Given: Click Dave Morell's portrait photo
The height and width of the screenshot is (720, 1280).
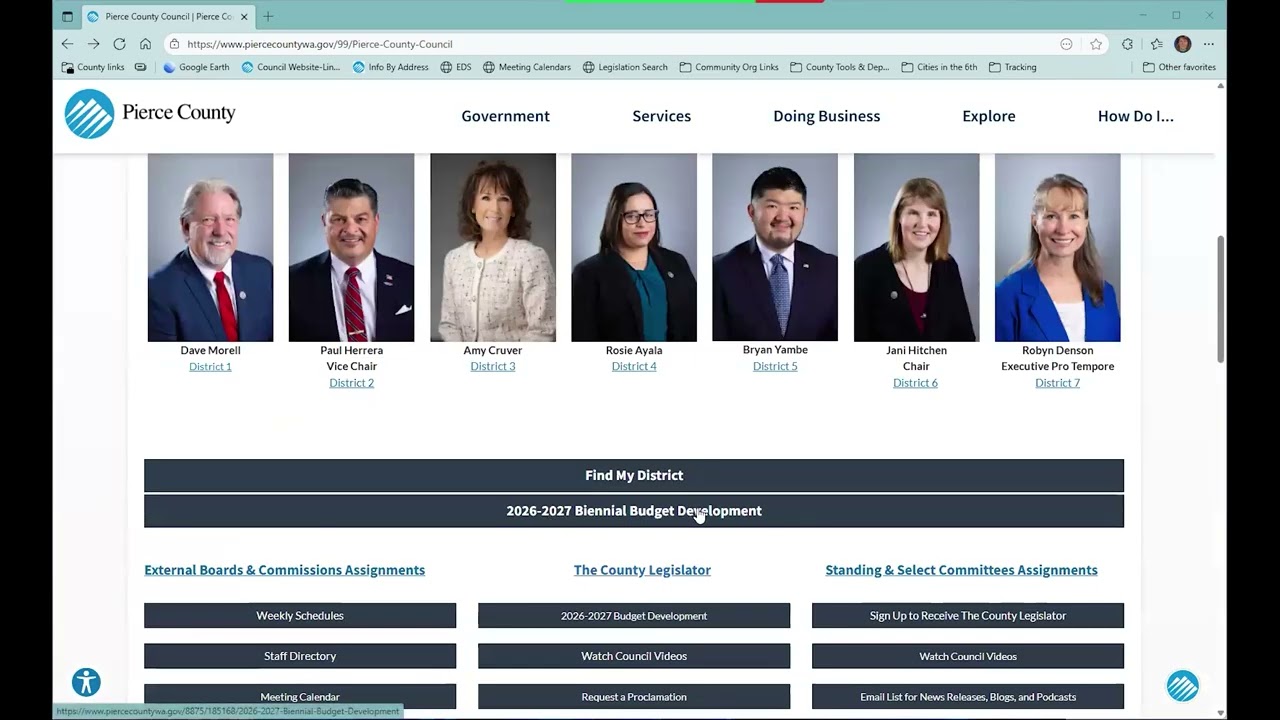Looking at the screenshot, I should tap(210, 247).
